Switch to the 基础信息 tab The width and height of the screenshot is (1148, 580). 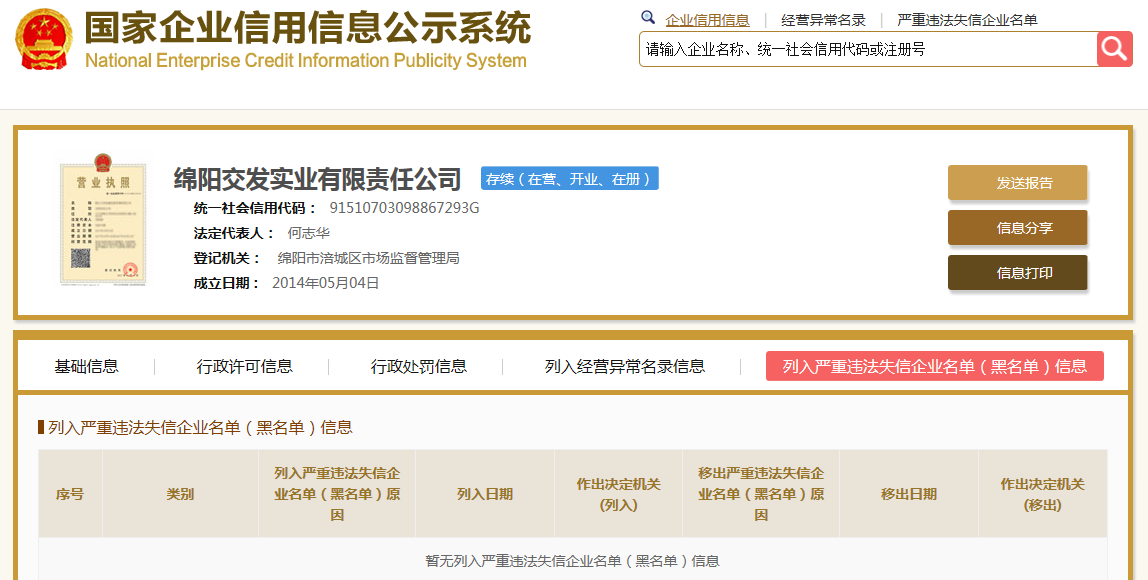86,366
